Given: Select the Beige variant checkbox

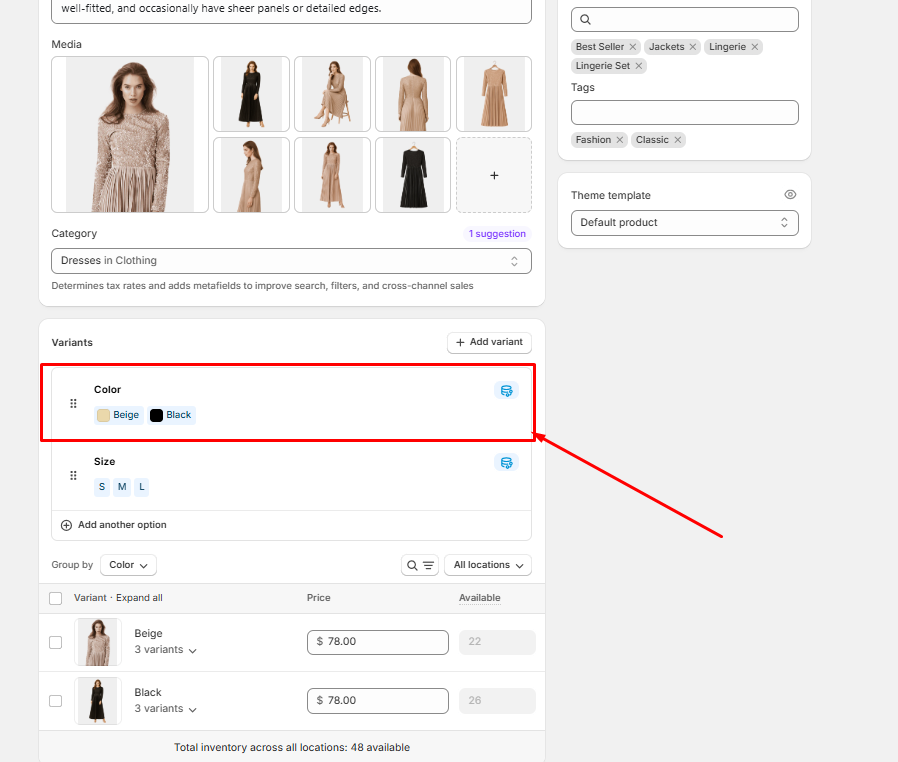Looking at the screenshot, I should pyautogui.click(x=56, y=642).
